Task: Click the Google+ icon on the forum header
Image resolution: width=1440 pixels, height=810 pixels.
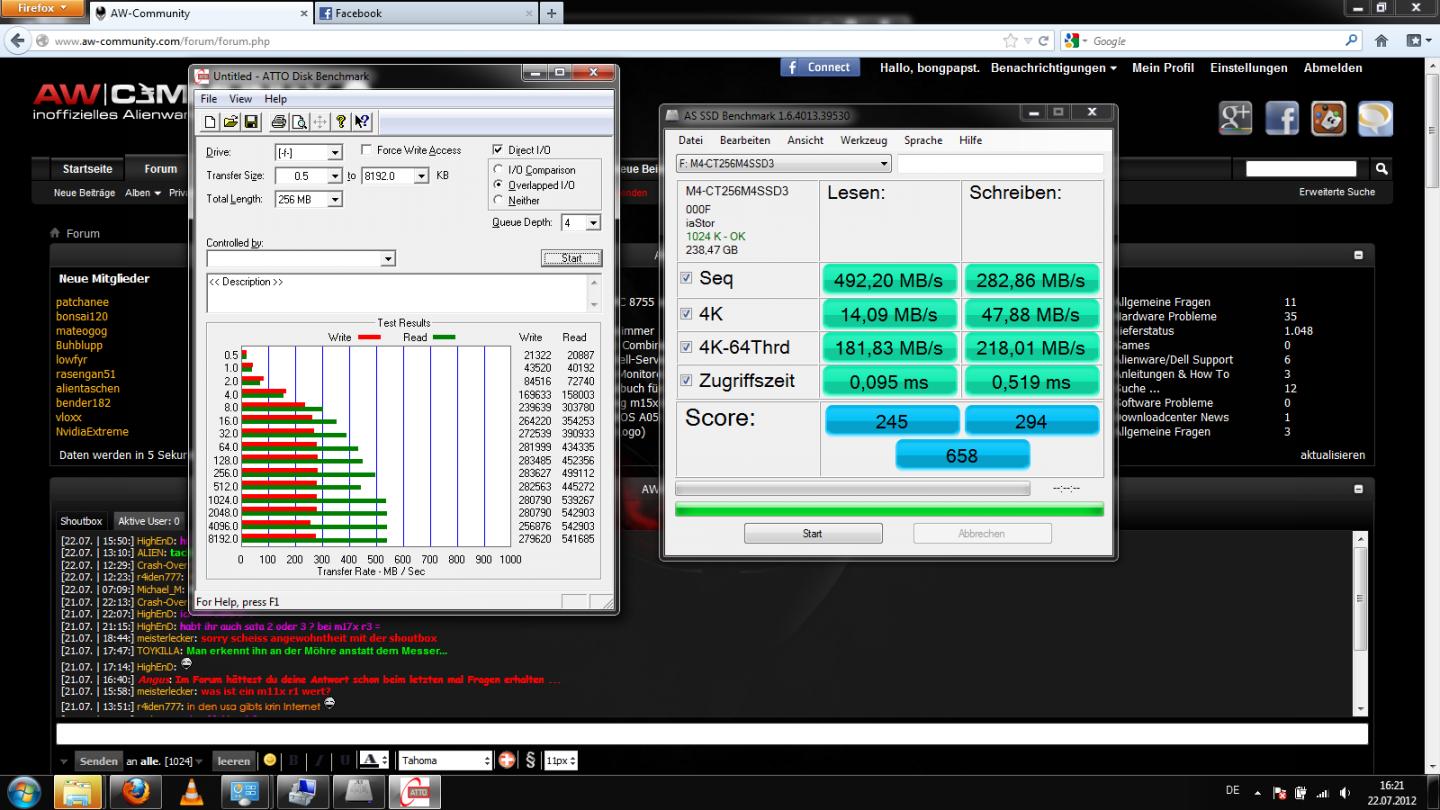Action: tap(1235, 118)
